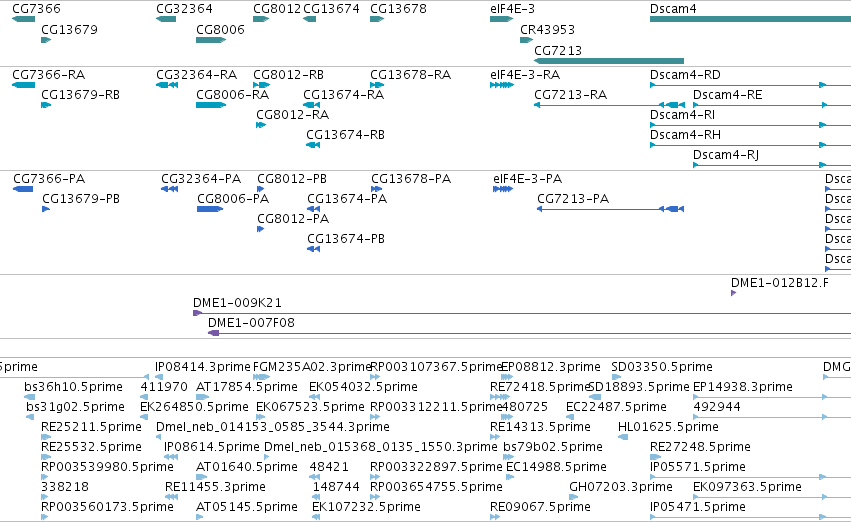Select transcript CG7213-RA
851x522 pixels.
coord(570,94)
